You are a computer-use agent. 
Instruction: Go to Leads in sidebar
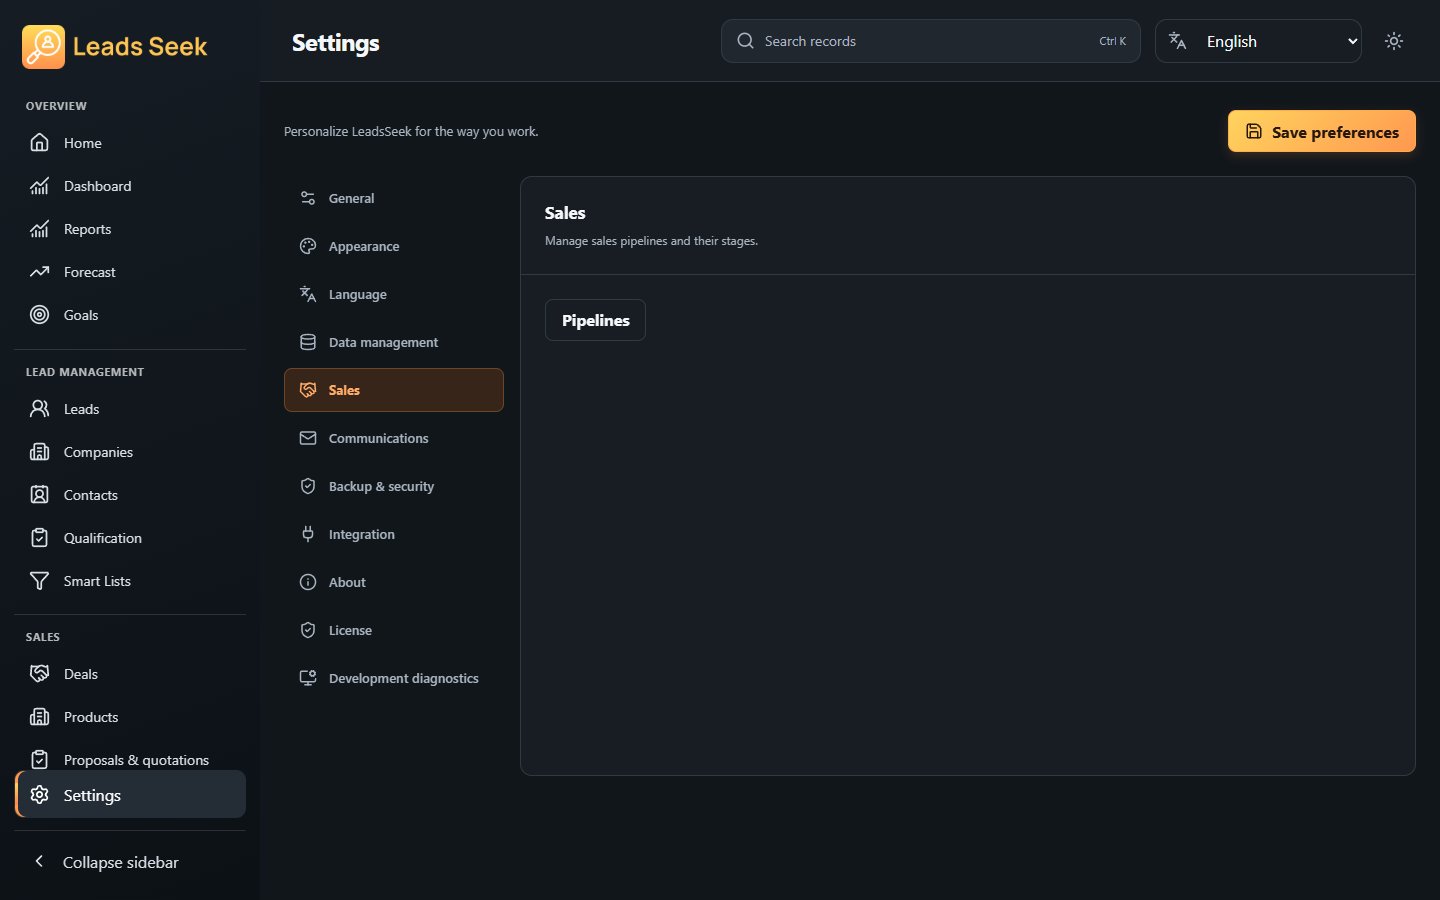130,409
